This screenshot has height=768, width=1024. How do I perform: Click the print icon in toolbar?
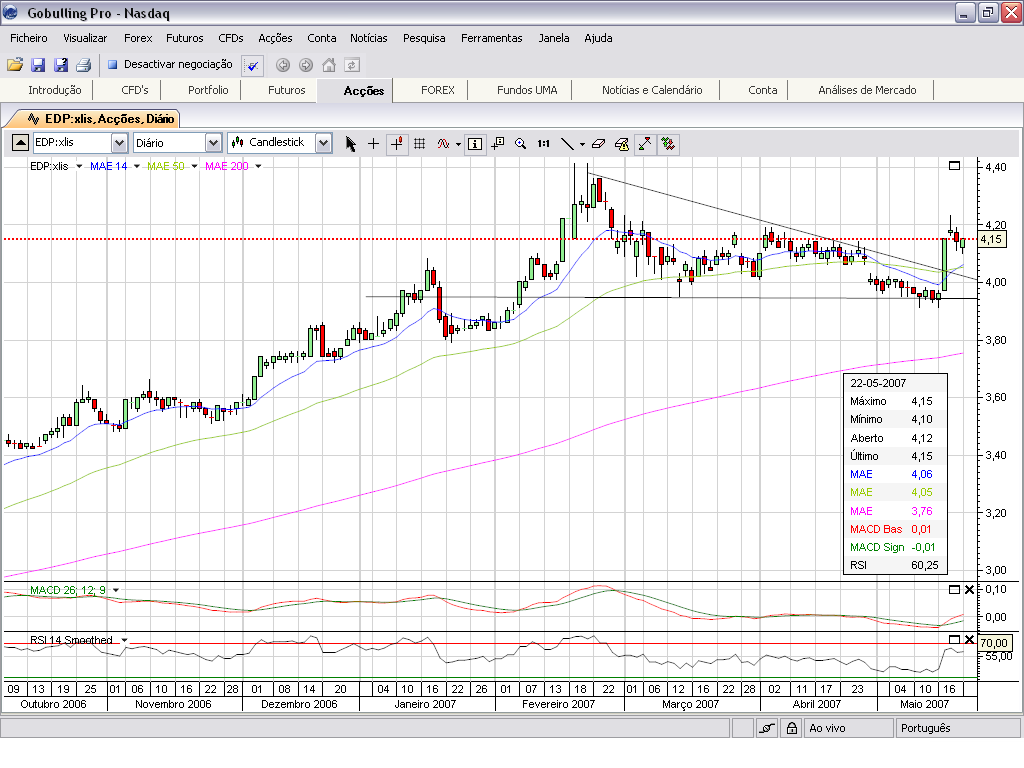(84, 65)
